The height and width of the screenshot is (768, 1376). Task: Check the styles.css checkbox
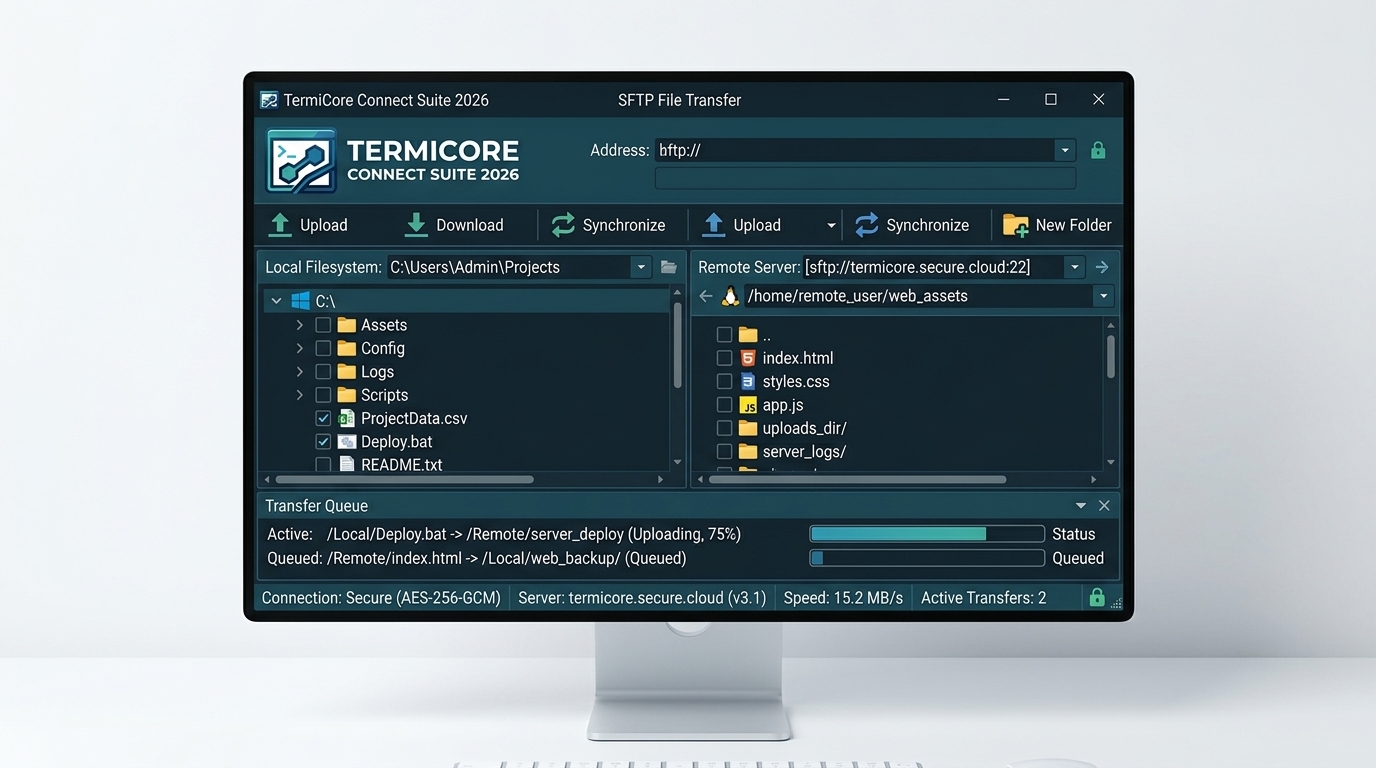coord(725,381)
